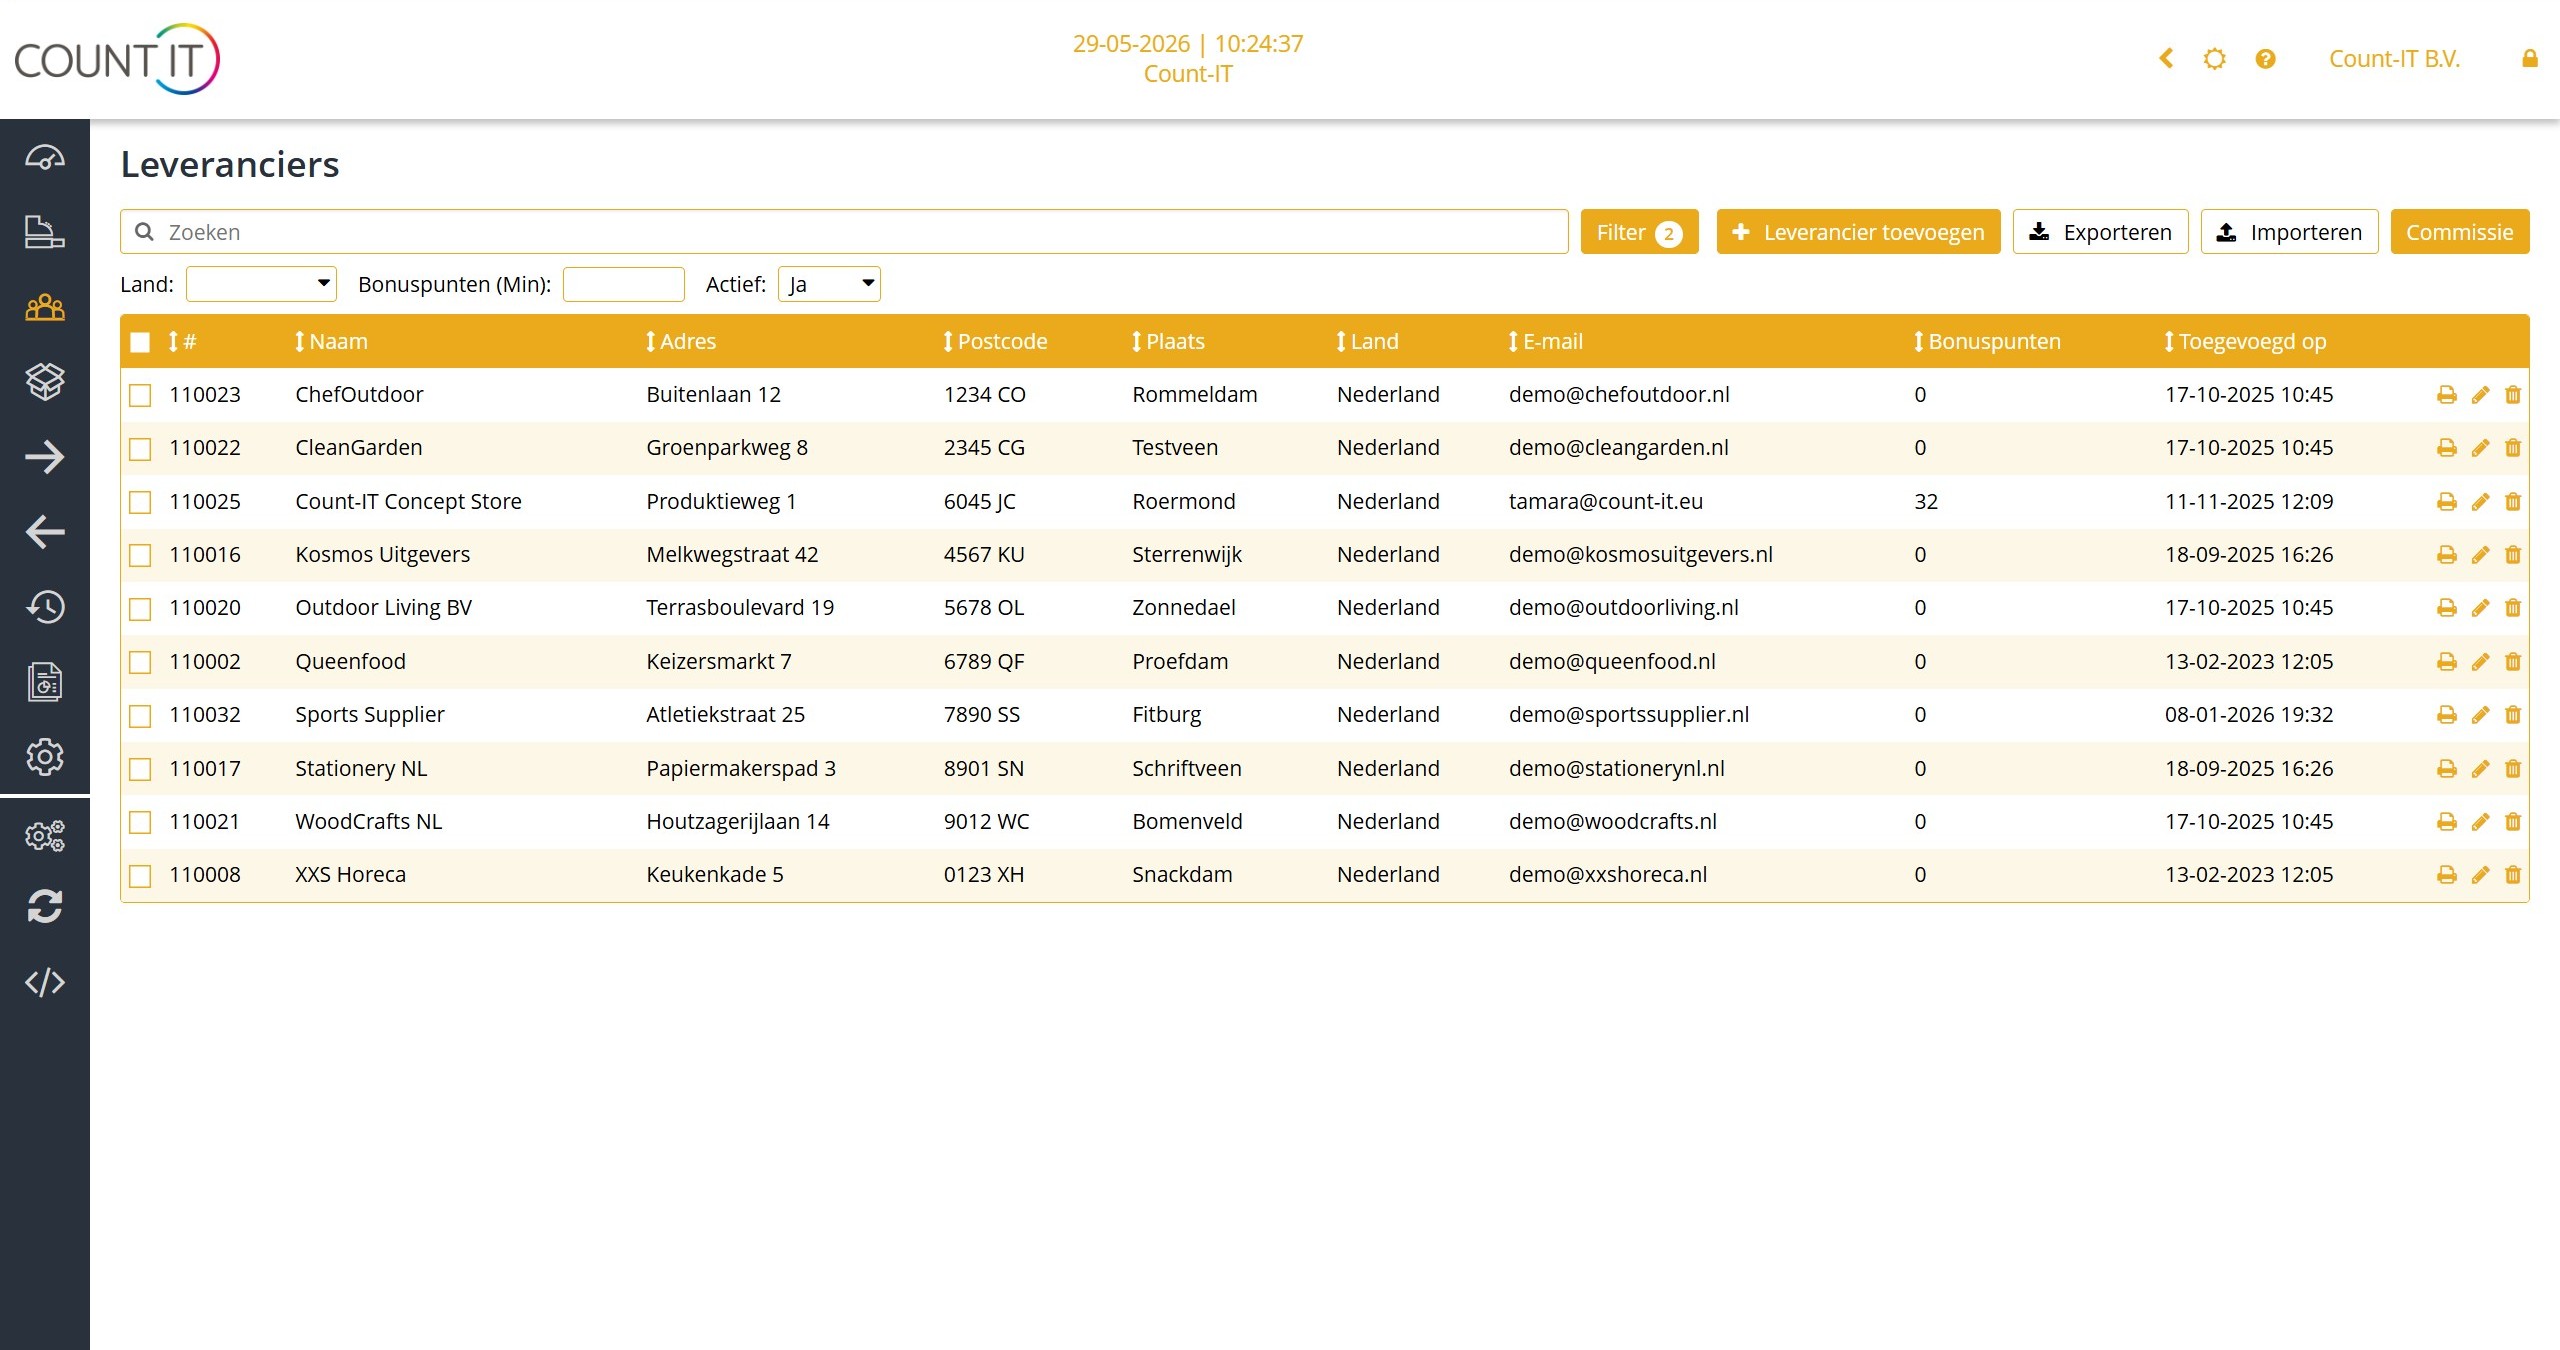
Task: Click the help question mark icon
Action: coord(2265,59)
